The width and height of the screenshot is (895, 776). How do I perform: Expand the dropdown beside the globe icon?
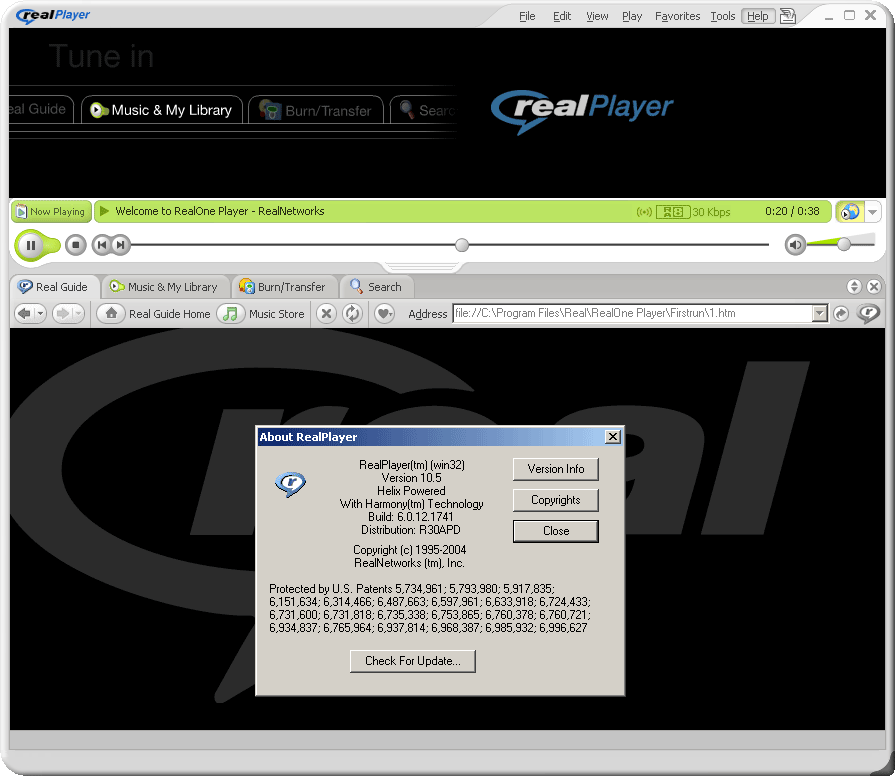(x=873, y=212)
